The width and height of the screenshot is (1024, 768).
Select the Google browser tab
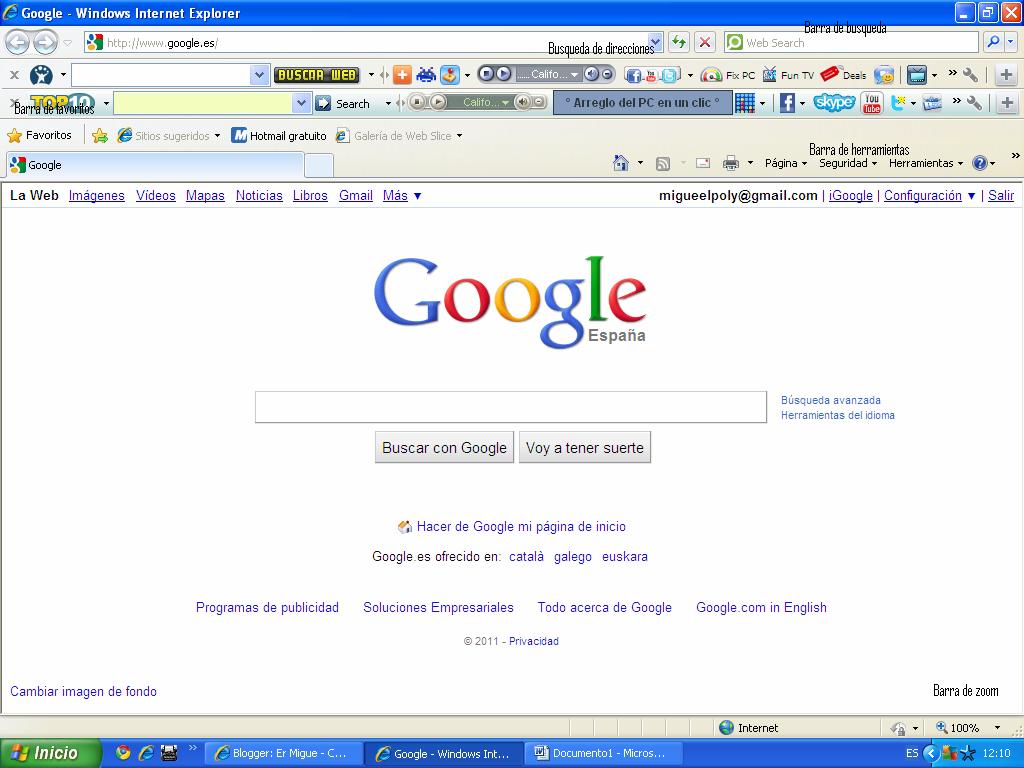tap(155, 165)
